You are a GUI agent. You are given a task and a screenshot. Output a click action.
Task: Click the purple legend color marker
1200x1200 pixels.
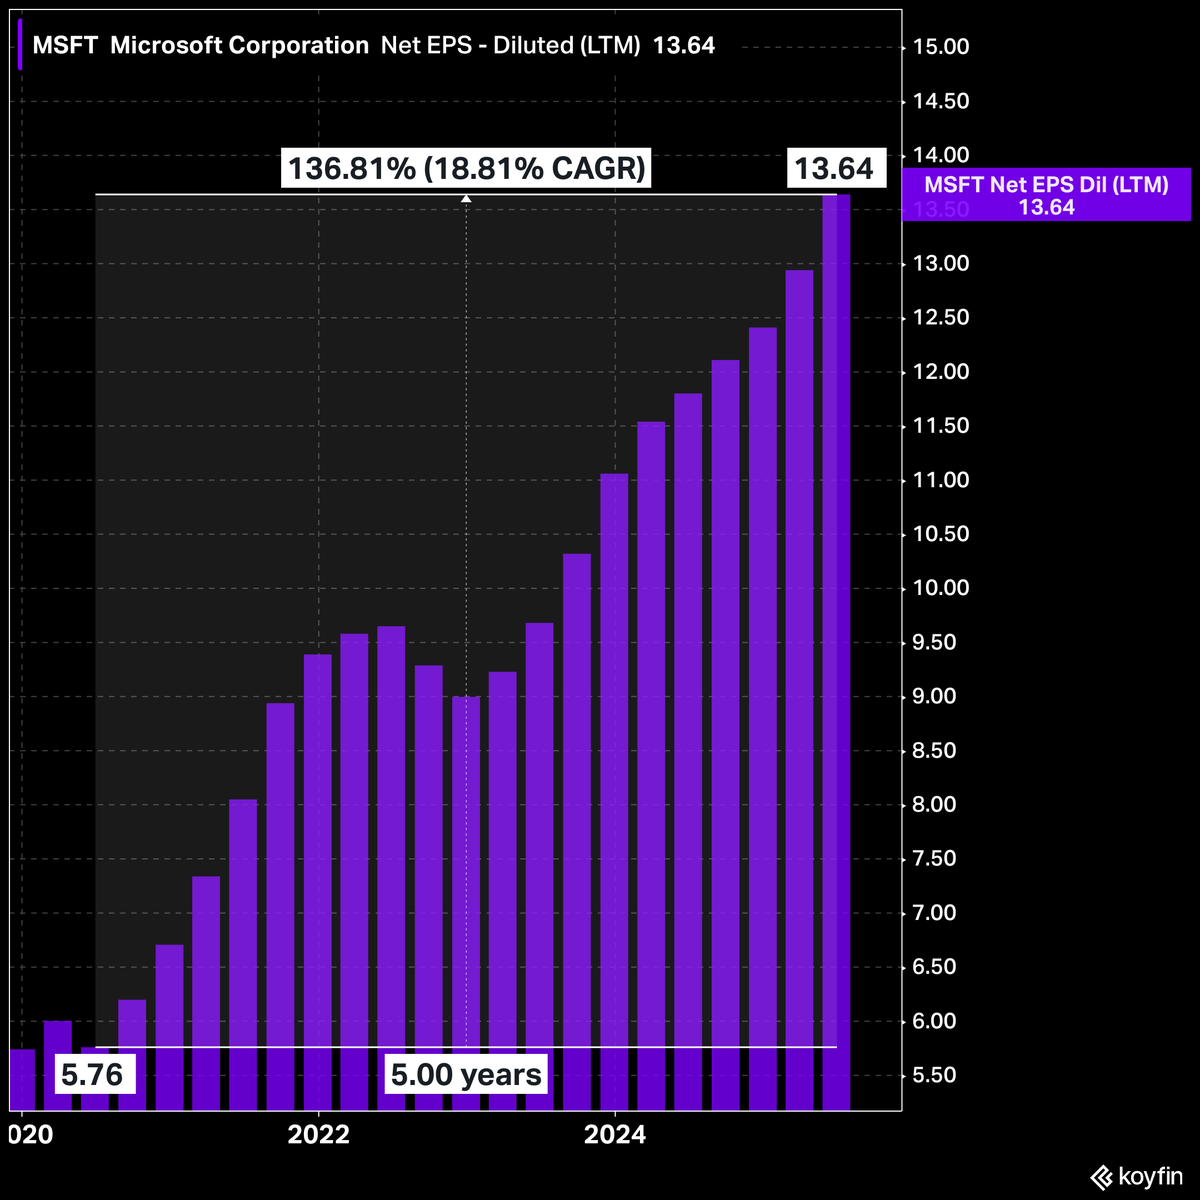point(21,46)
